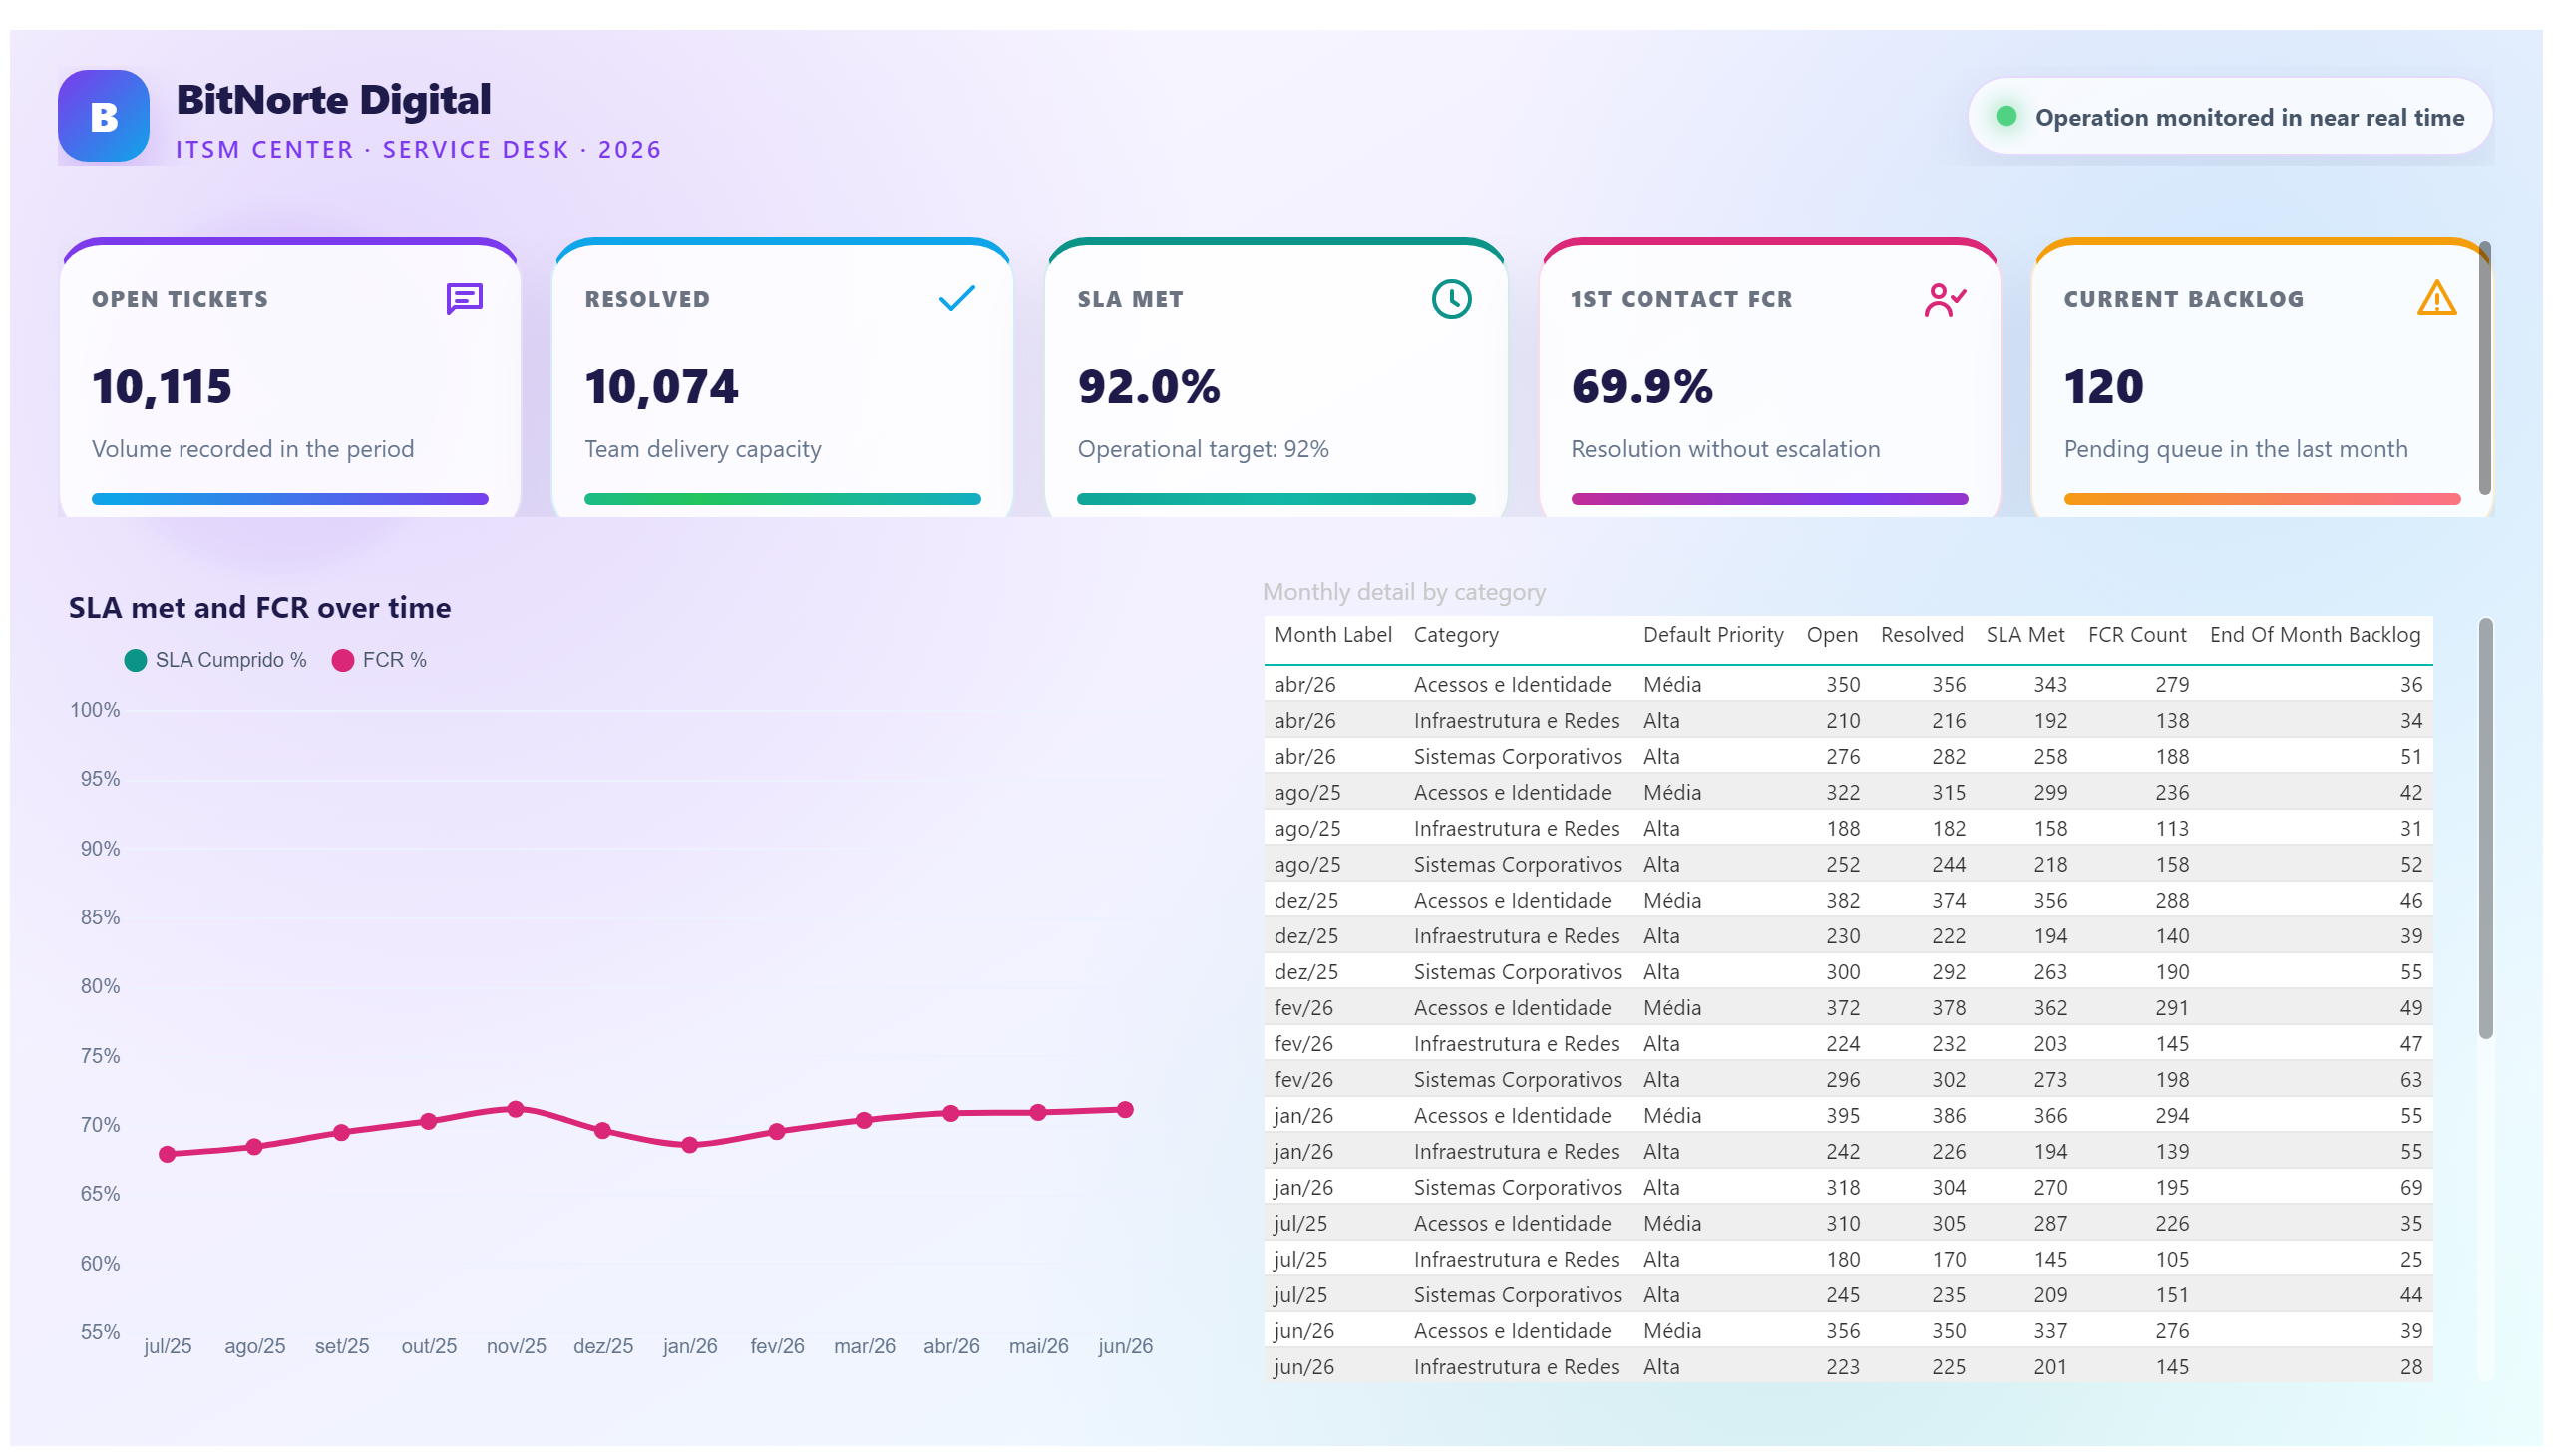Click the 69.9% FCR value

[1641, 386]
